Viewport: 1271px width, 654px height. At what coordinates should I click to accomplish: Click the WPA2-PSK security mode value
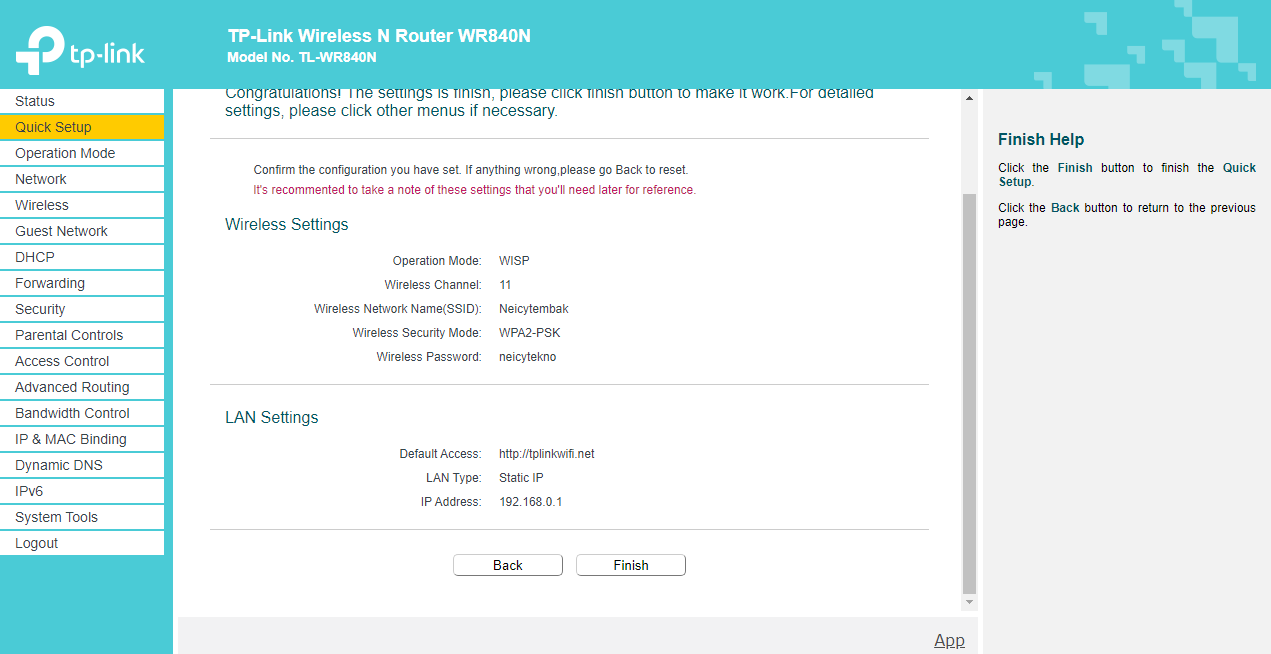pos(530,333)
